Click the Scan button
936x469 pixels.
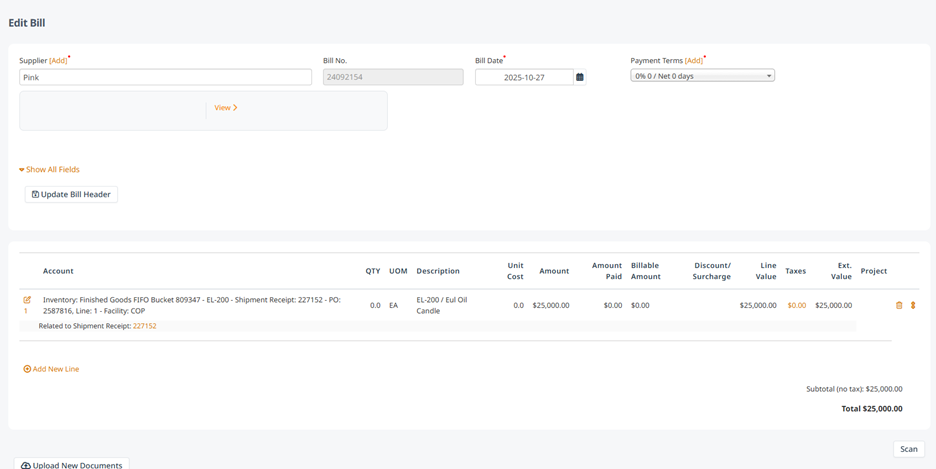pos(909,449)
